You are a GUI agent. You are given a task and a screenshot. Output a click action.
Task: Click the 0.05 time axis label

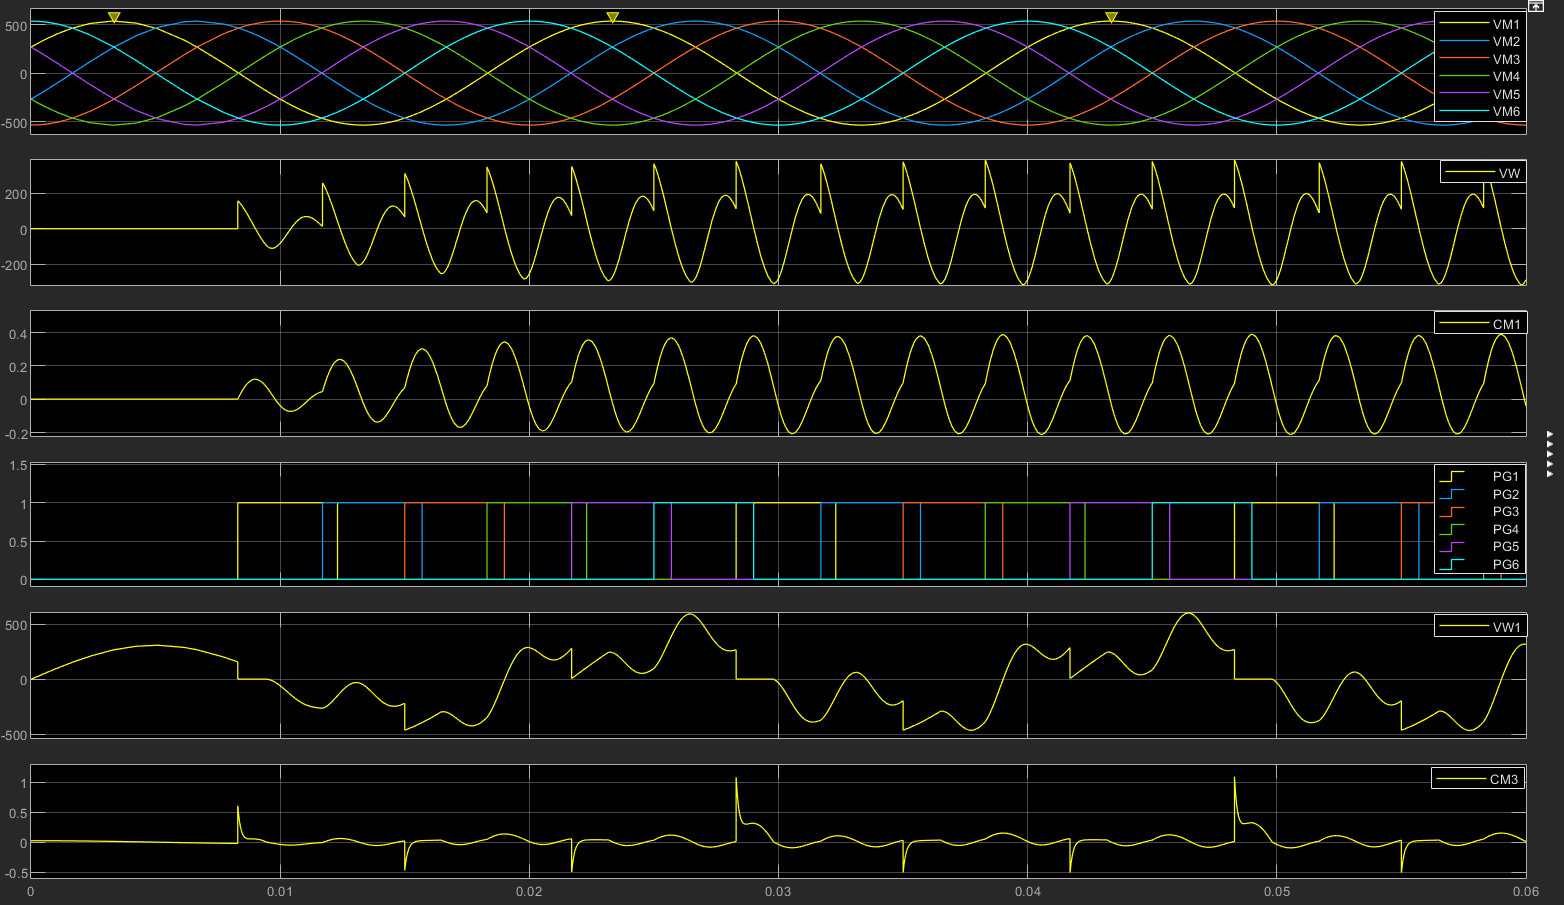1276,891
